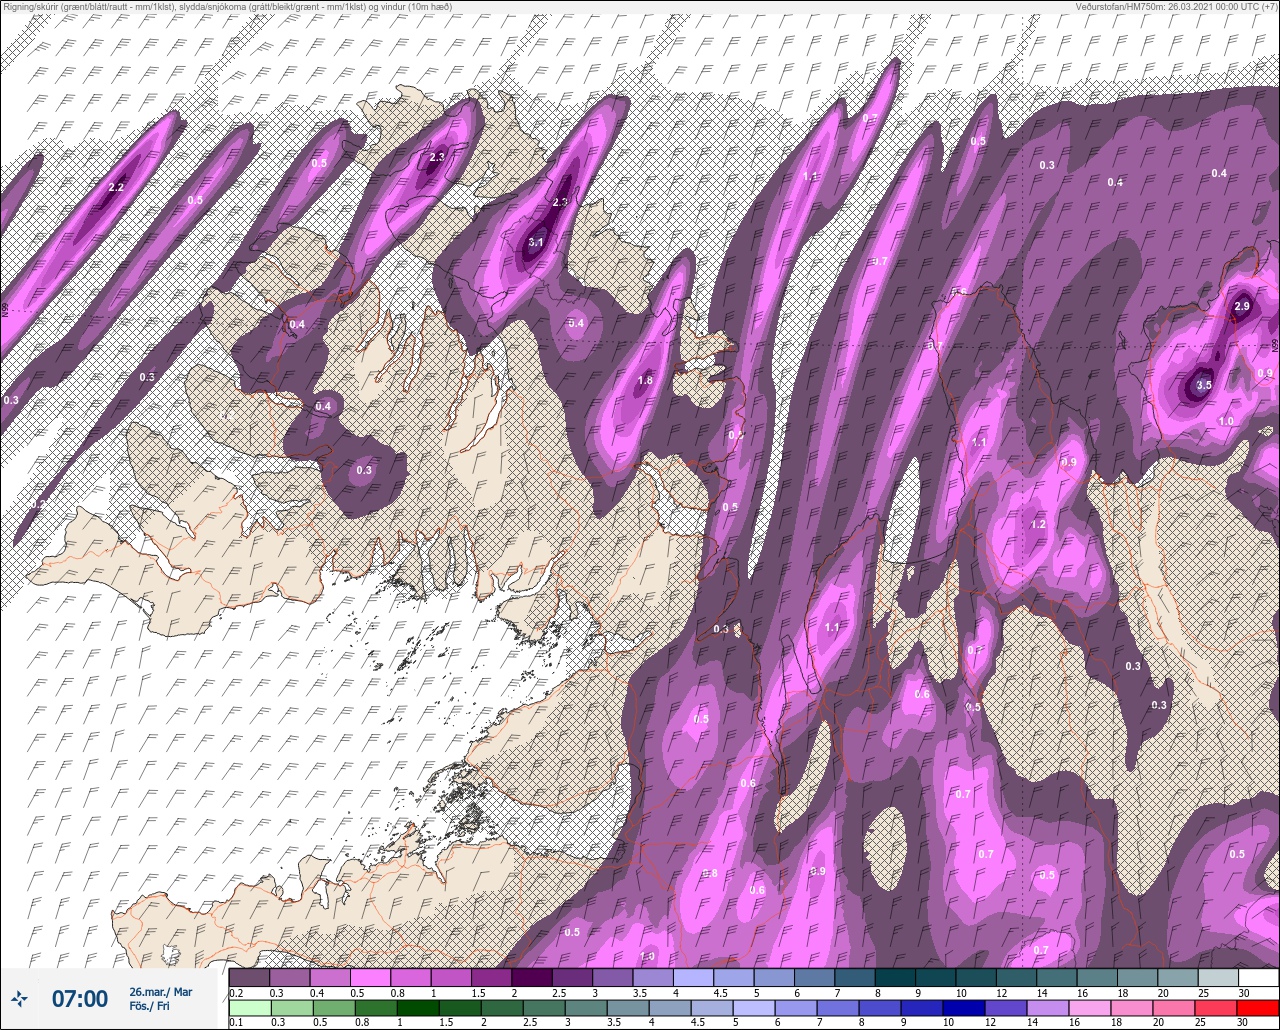Click the Rigning/skúrir map title text

click(x=228, y=7)
